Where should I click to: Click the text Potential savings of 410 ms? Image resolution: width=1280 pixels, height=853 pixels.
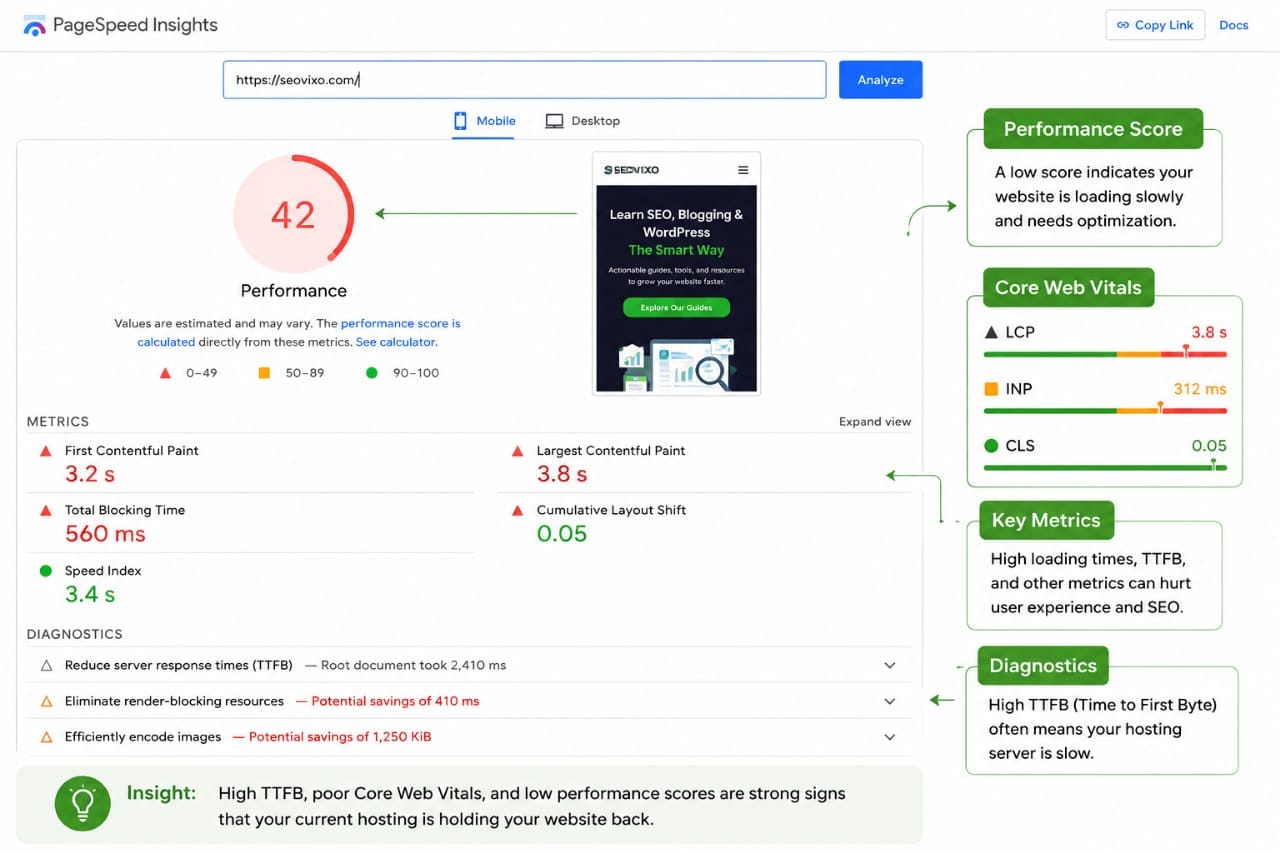tap(395, 702)
